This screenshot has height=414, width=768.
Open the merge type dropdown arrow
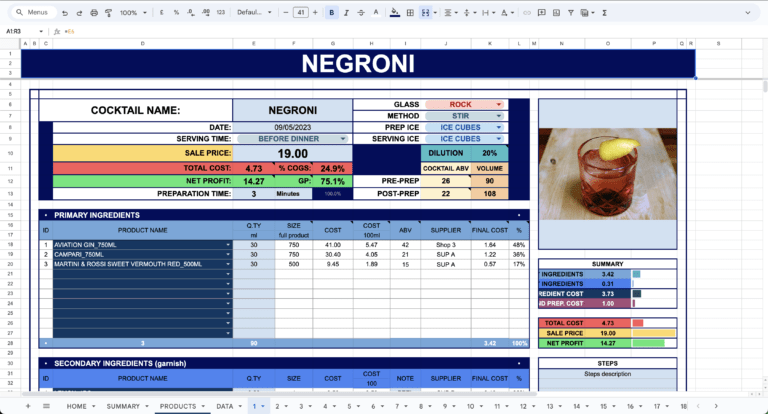(435, 13)
